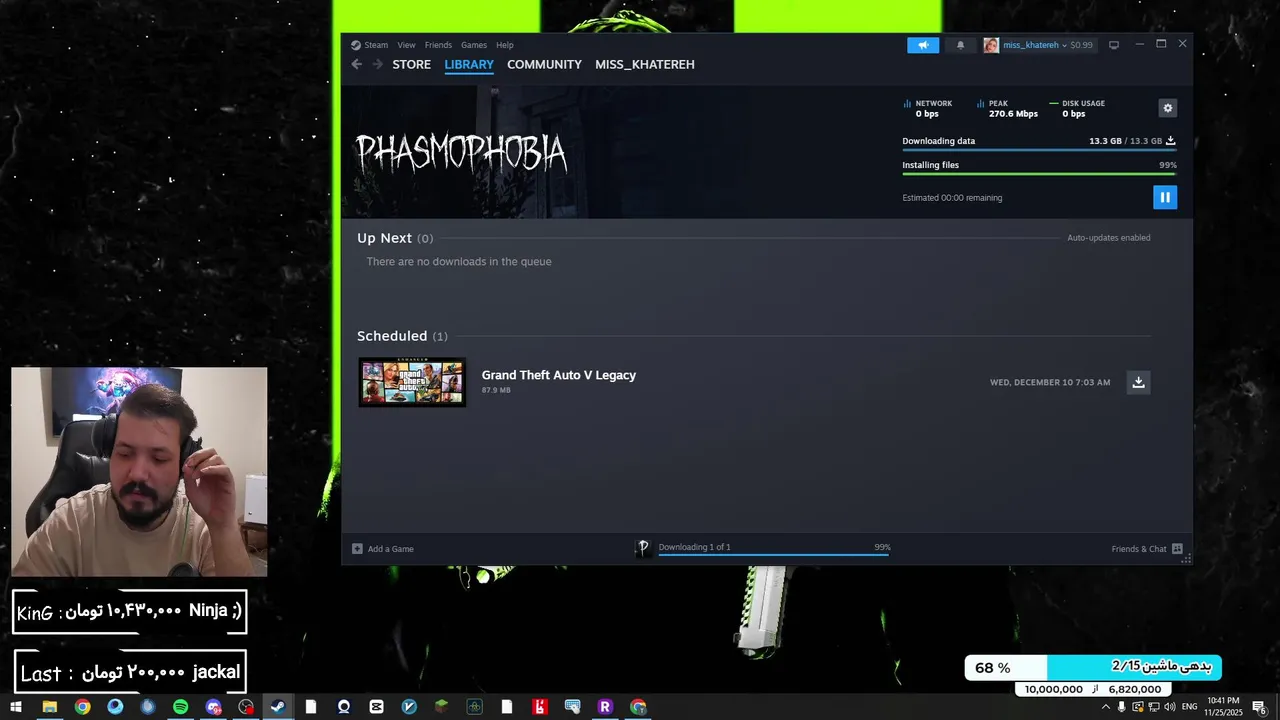Start Grand Theft Auto V download now
This screenshot has height=720, width=1280.
pos(1138,382)
